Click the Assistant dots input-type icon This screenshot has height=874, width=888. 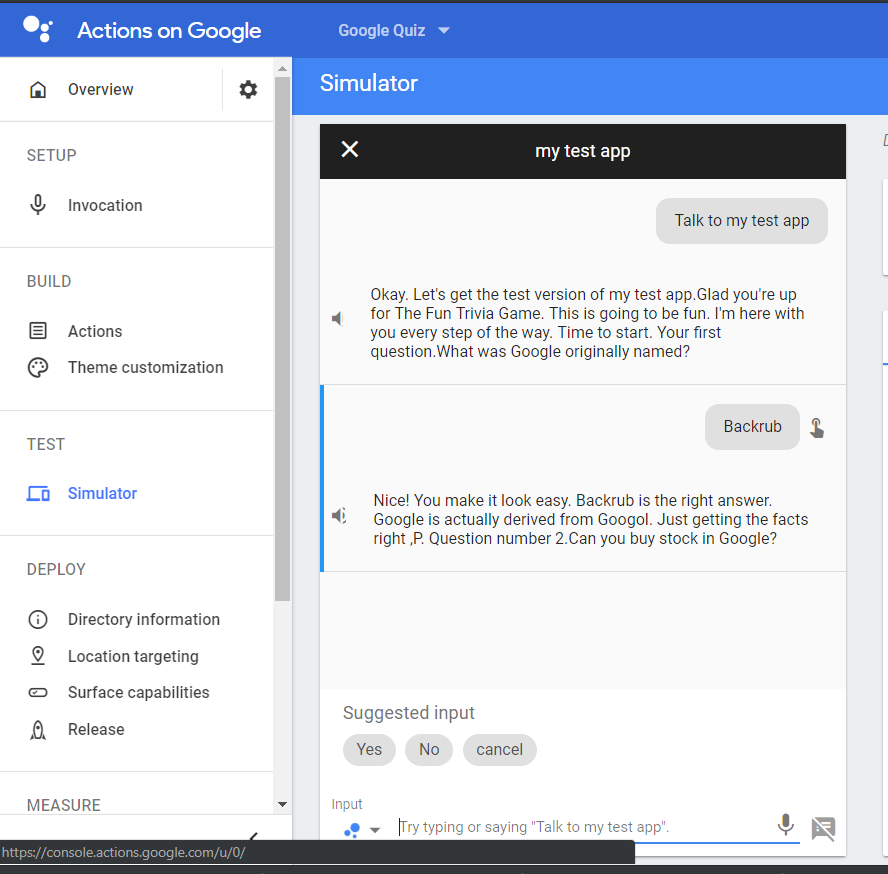[x=352, y=830]
